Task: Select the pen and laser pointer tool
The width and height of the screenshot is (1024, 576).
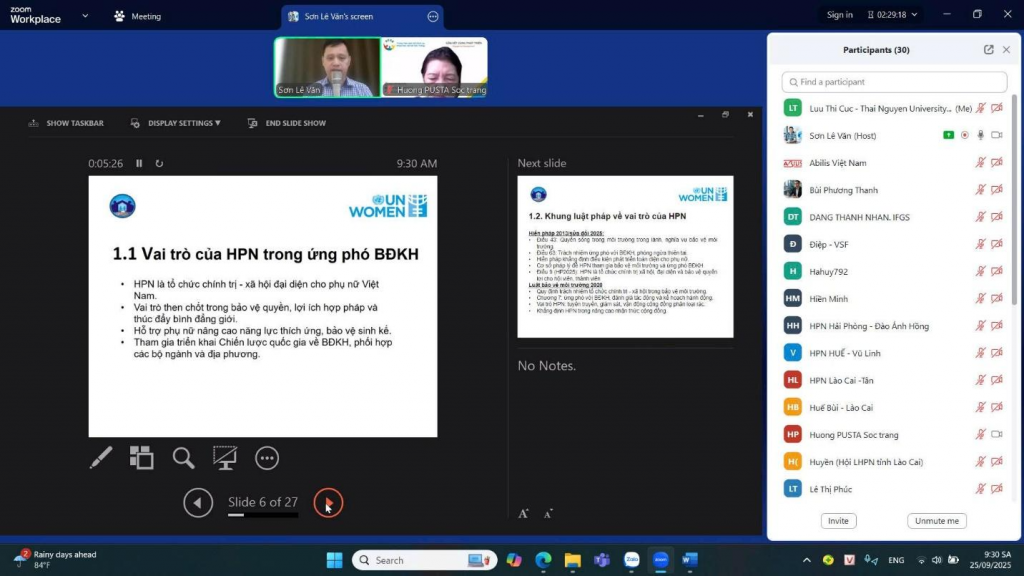Action: click(101, 458)
